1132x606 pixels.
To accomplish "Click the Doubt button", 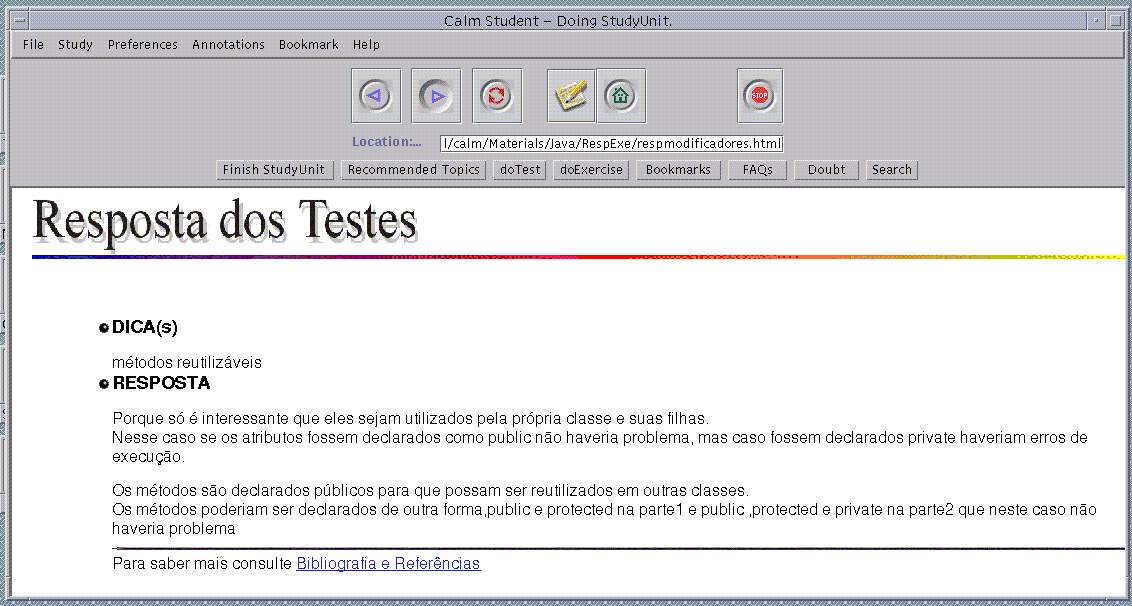I will [x=827, y=170].
